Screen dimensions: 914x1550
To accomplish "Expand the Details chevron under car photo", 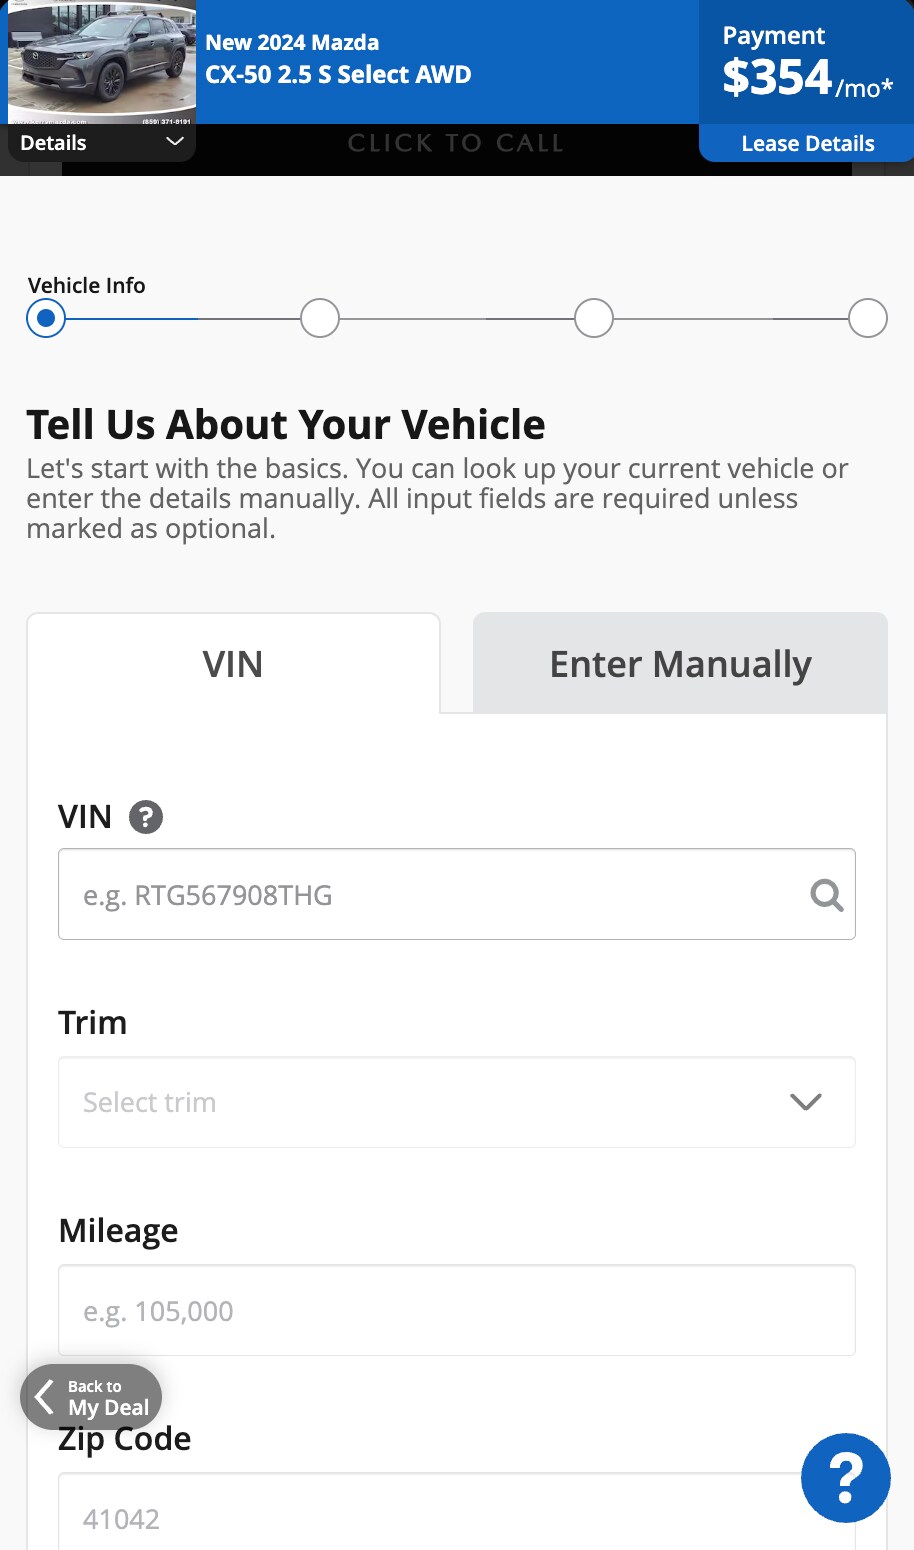I will 175,142.
